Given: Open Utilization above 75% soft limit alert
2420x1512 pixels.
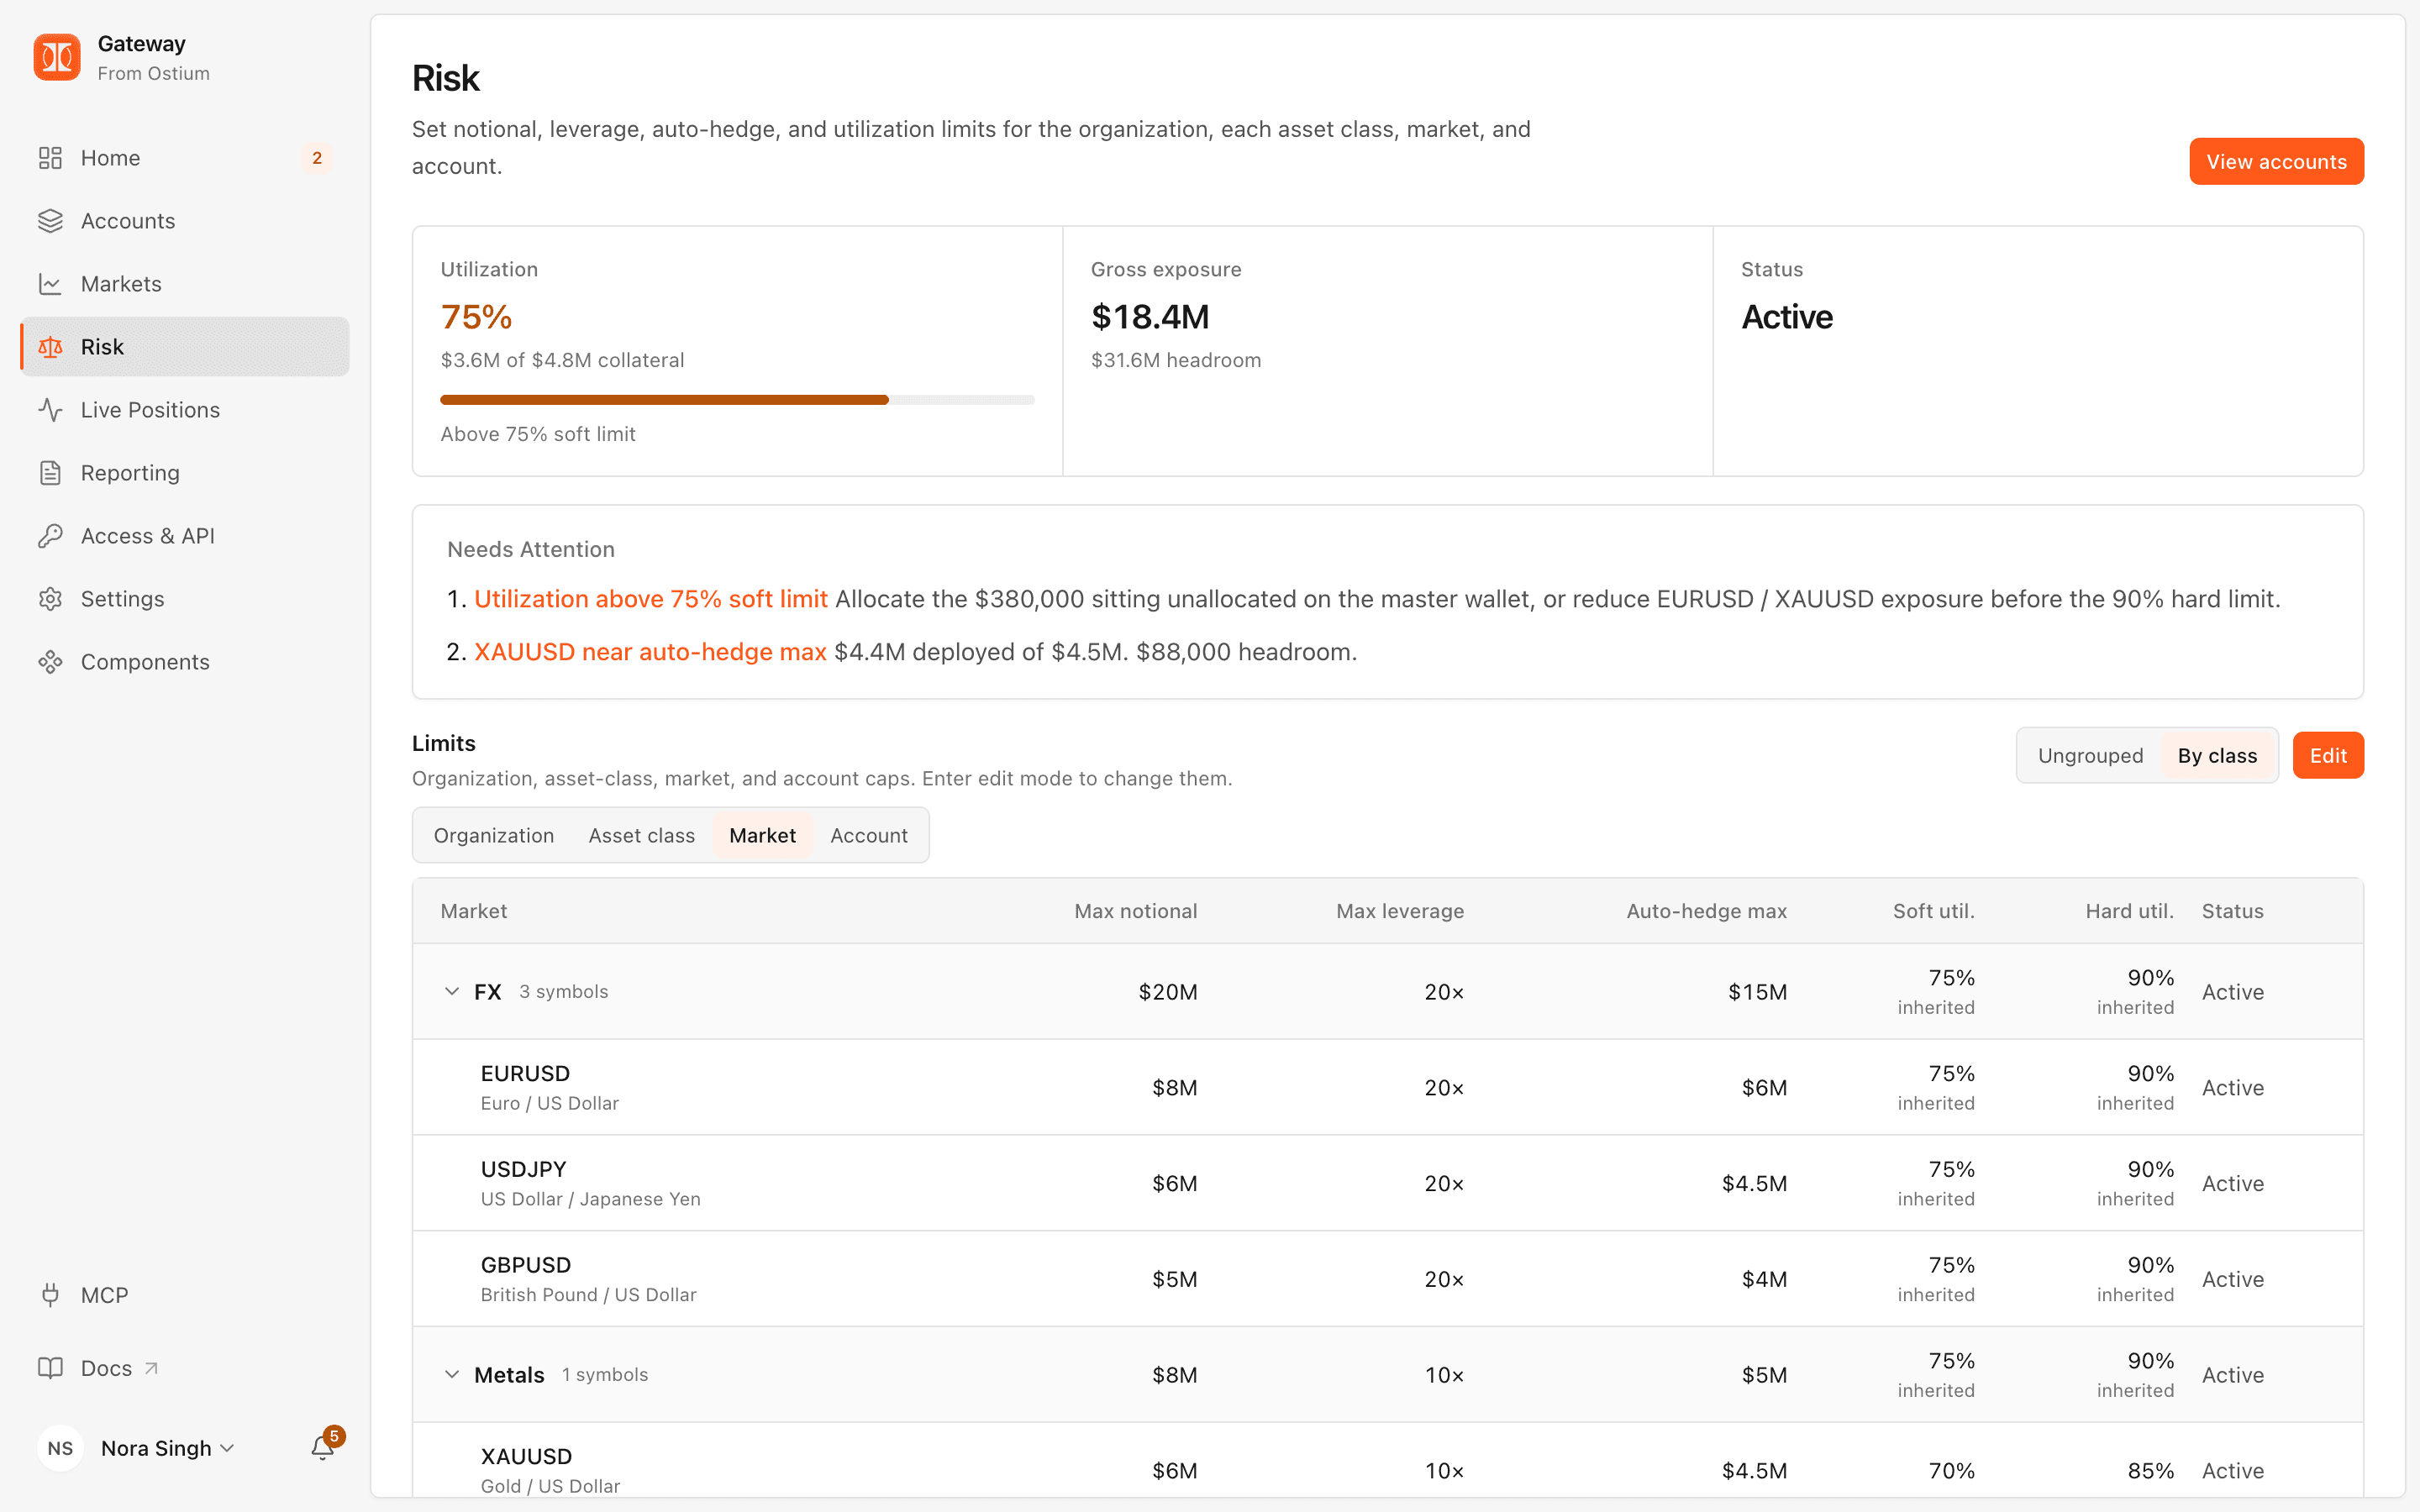Looking at the screenshot, I should 651,599.
